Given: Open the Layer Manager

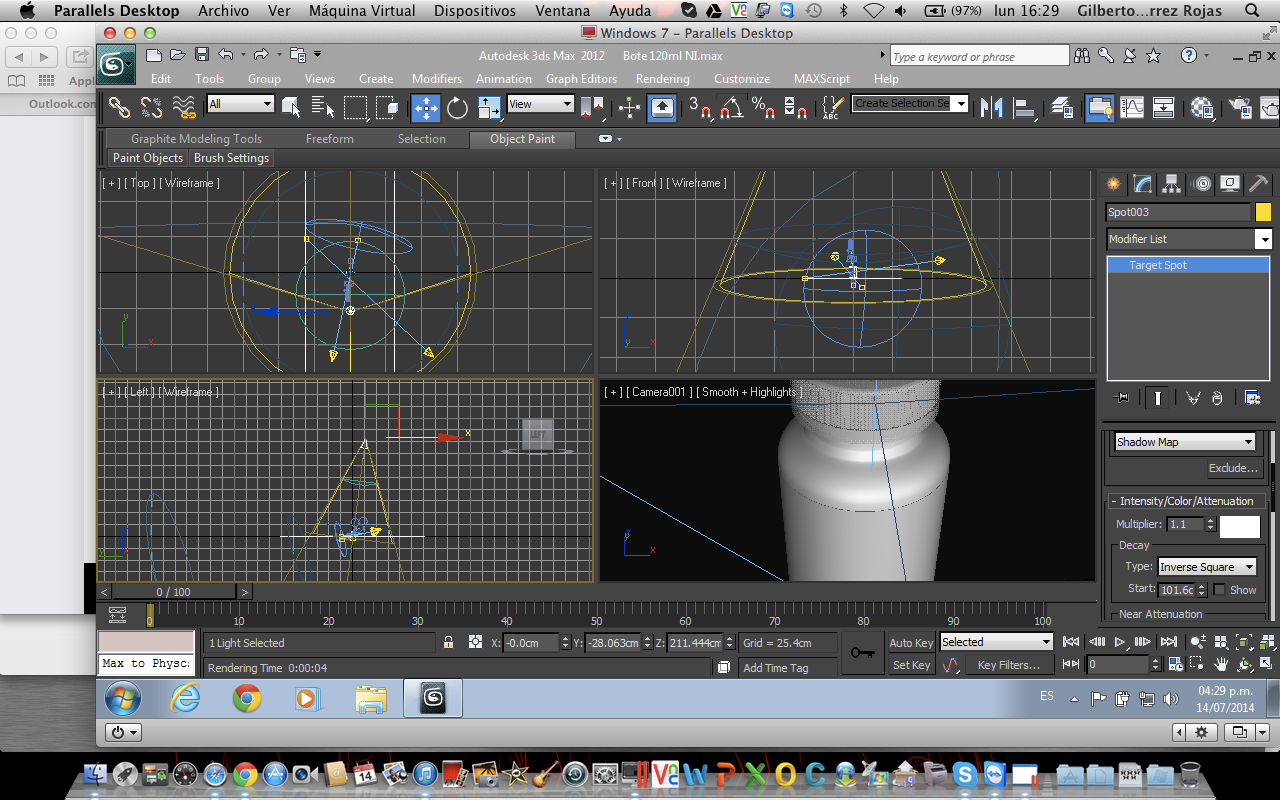Looking at the screenshot, I should (1062, 106).
